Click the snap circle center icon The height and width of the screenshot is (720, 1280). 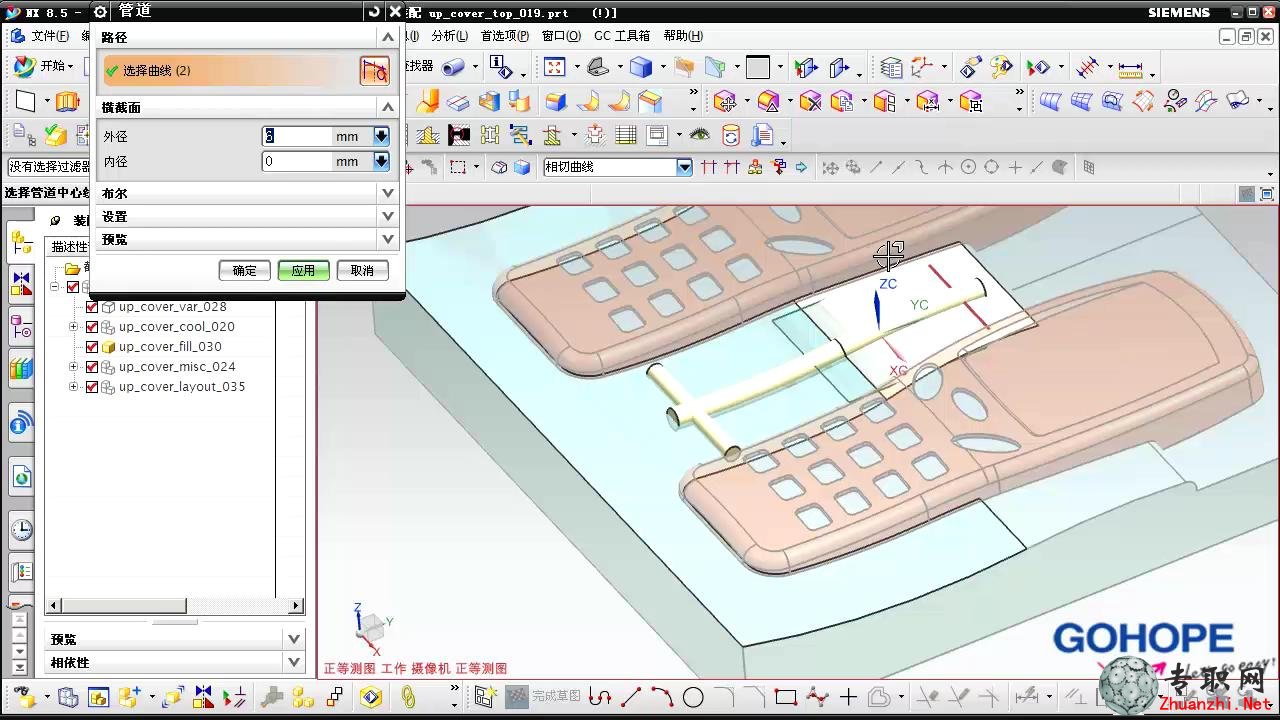point(968,167)
